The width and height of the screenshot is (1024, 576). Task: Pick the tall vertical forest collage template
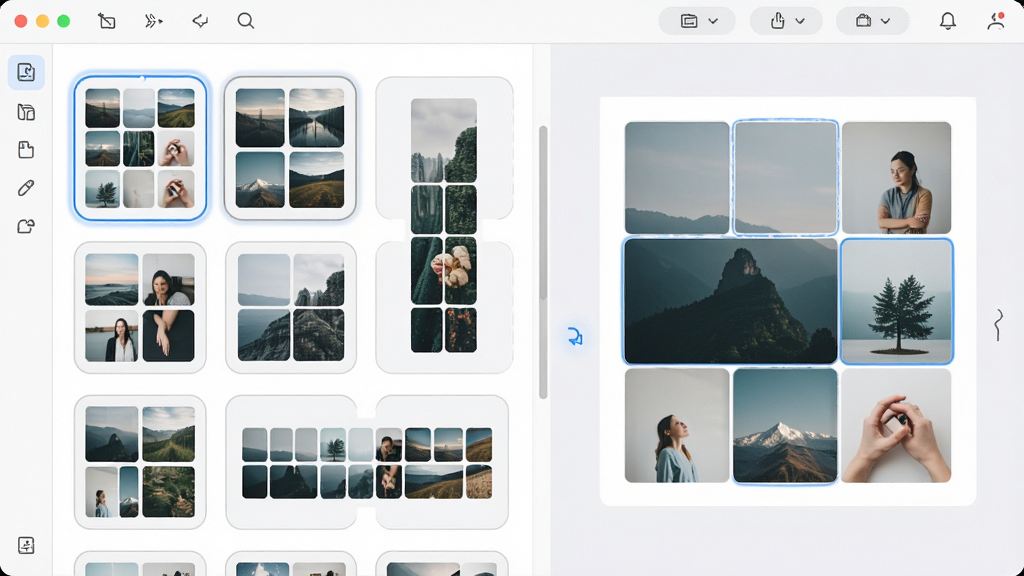point(444,225)
